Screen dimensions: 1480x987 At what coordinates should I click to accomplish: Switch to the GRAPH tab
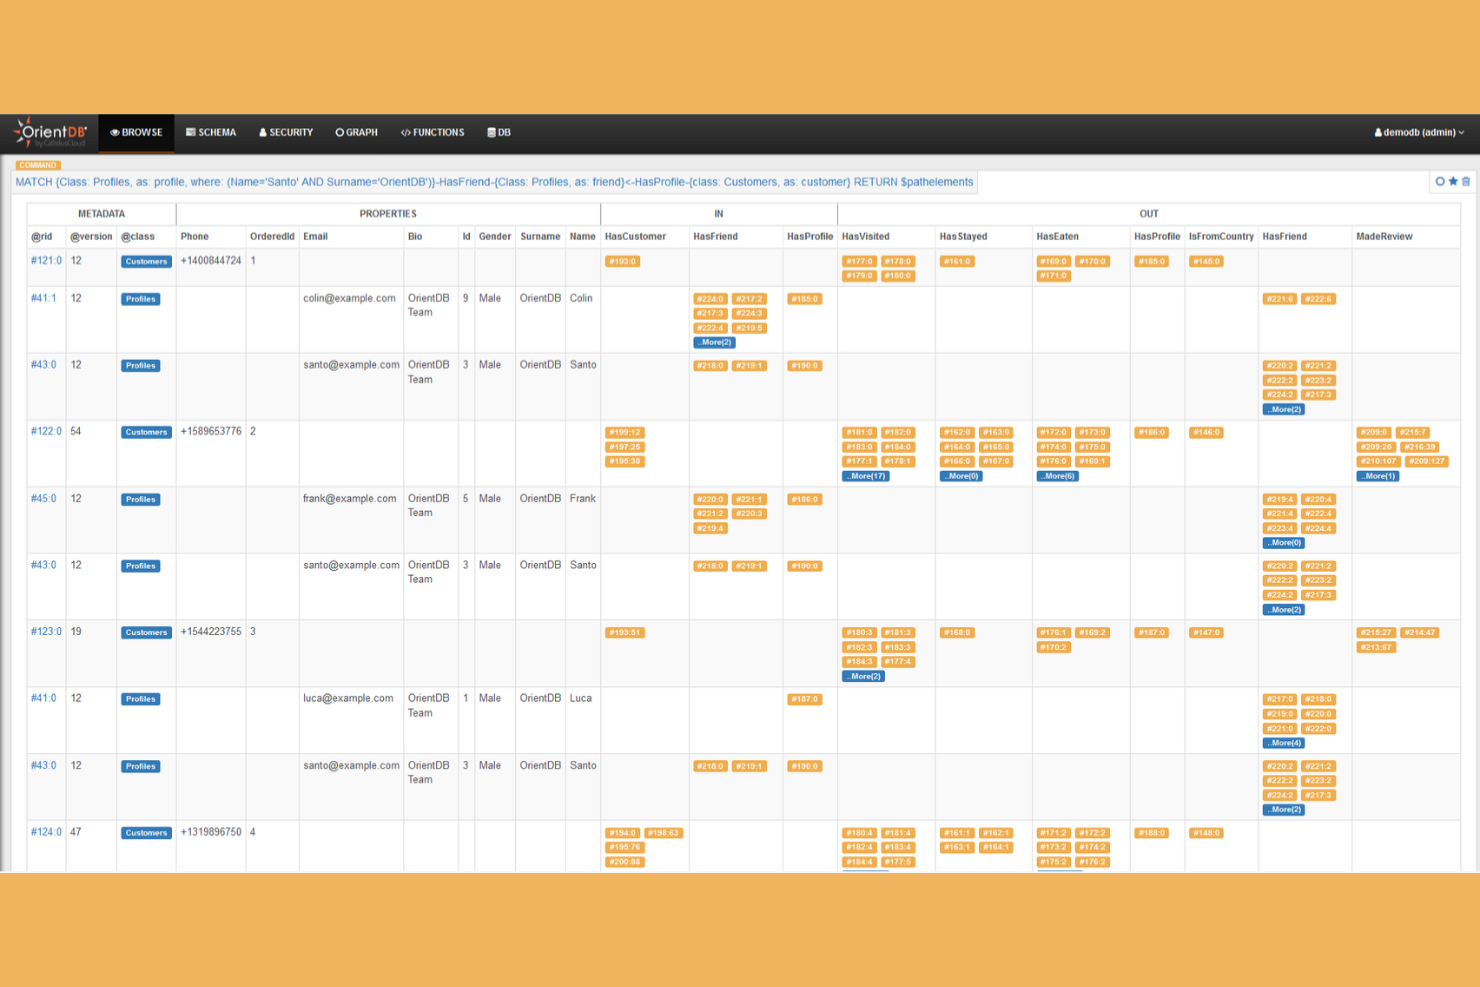[356, 132]
